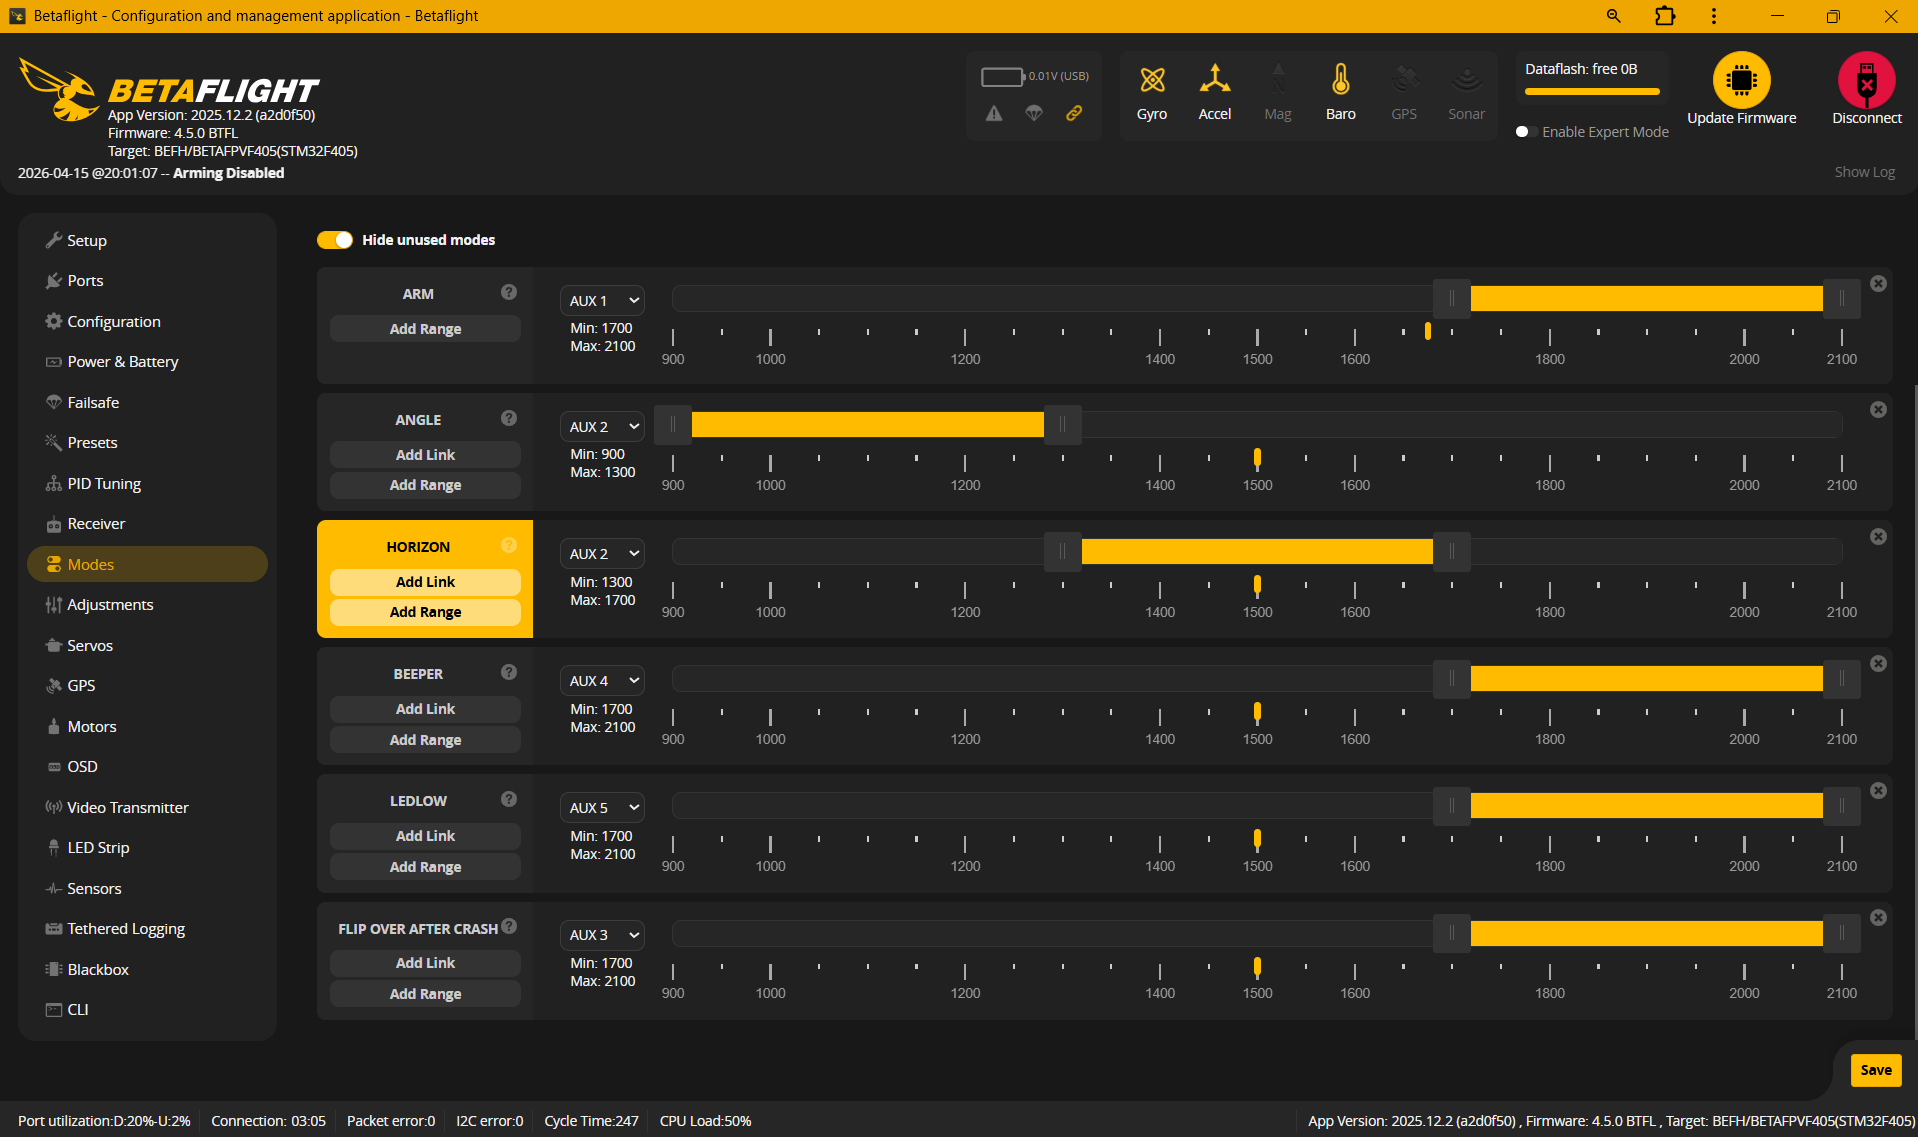Click the Accel sensor icon
The width and height of the screenshot is (1918, 1137).
[x=1214, y=80]
